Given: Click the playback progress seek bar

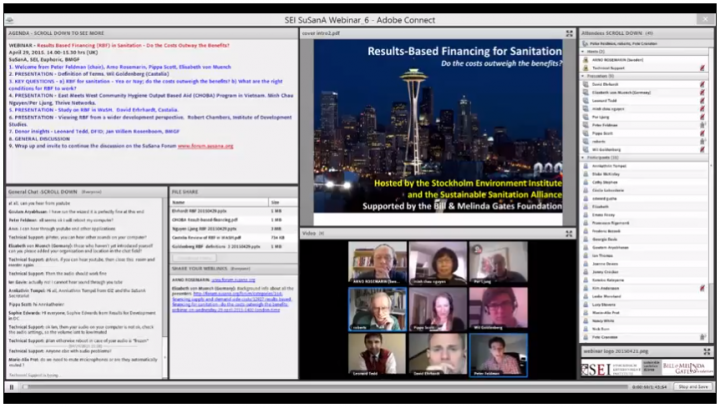Looking at the screenshot, I should 300,386.
